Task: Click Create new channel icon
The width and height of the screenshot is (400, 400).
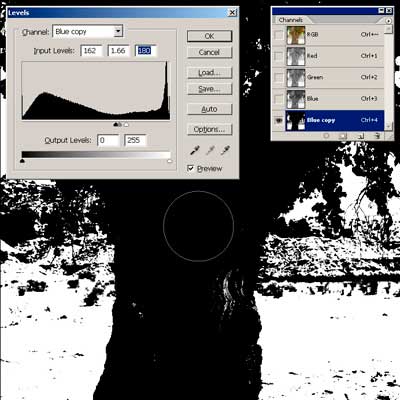Action: point(360,136)
